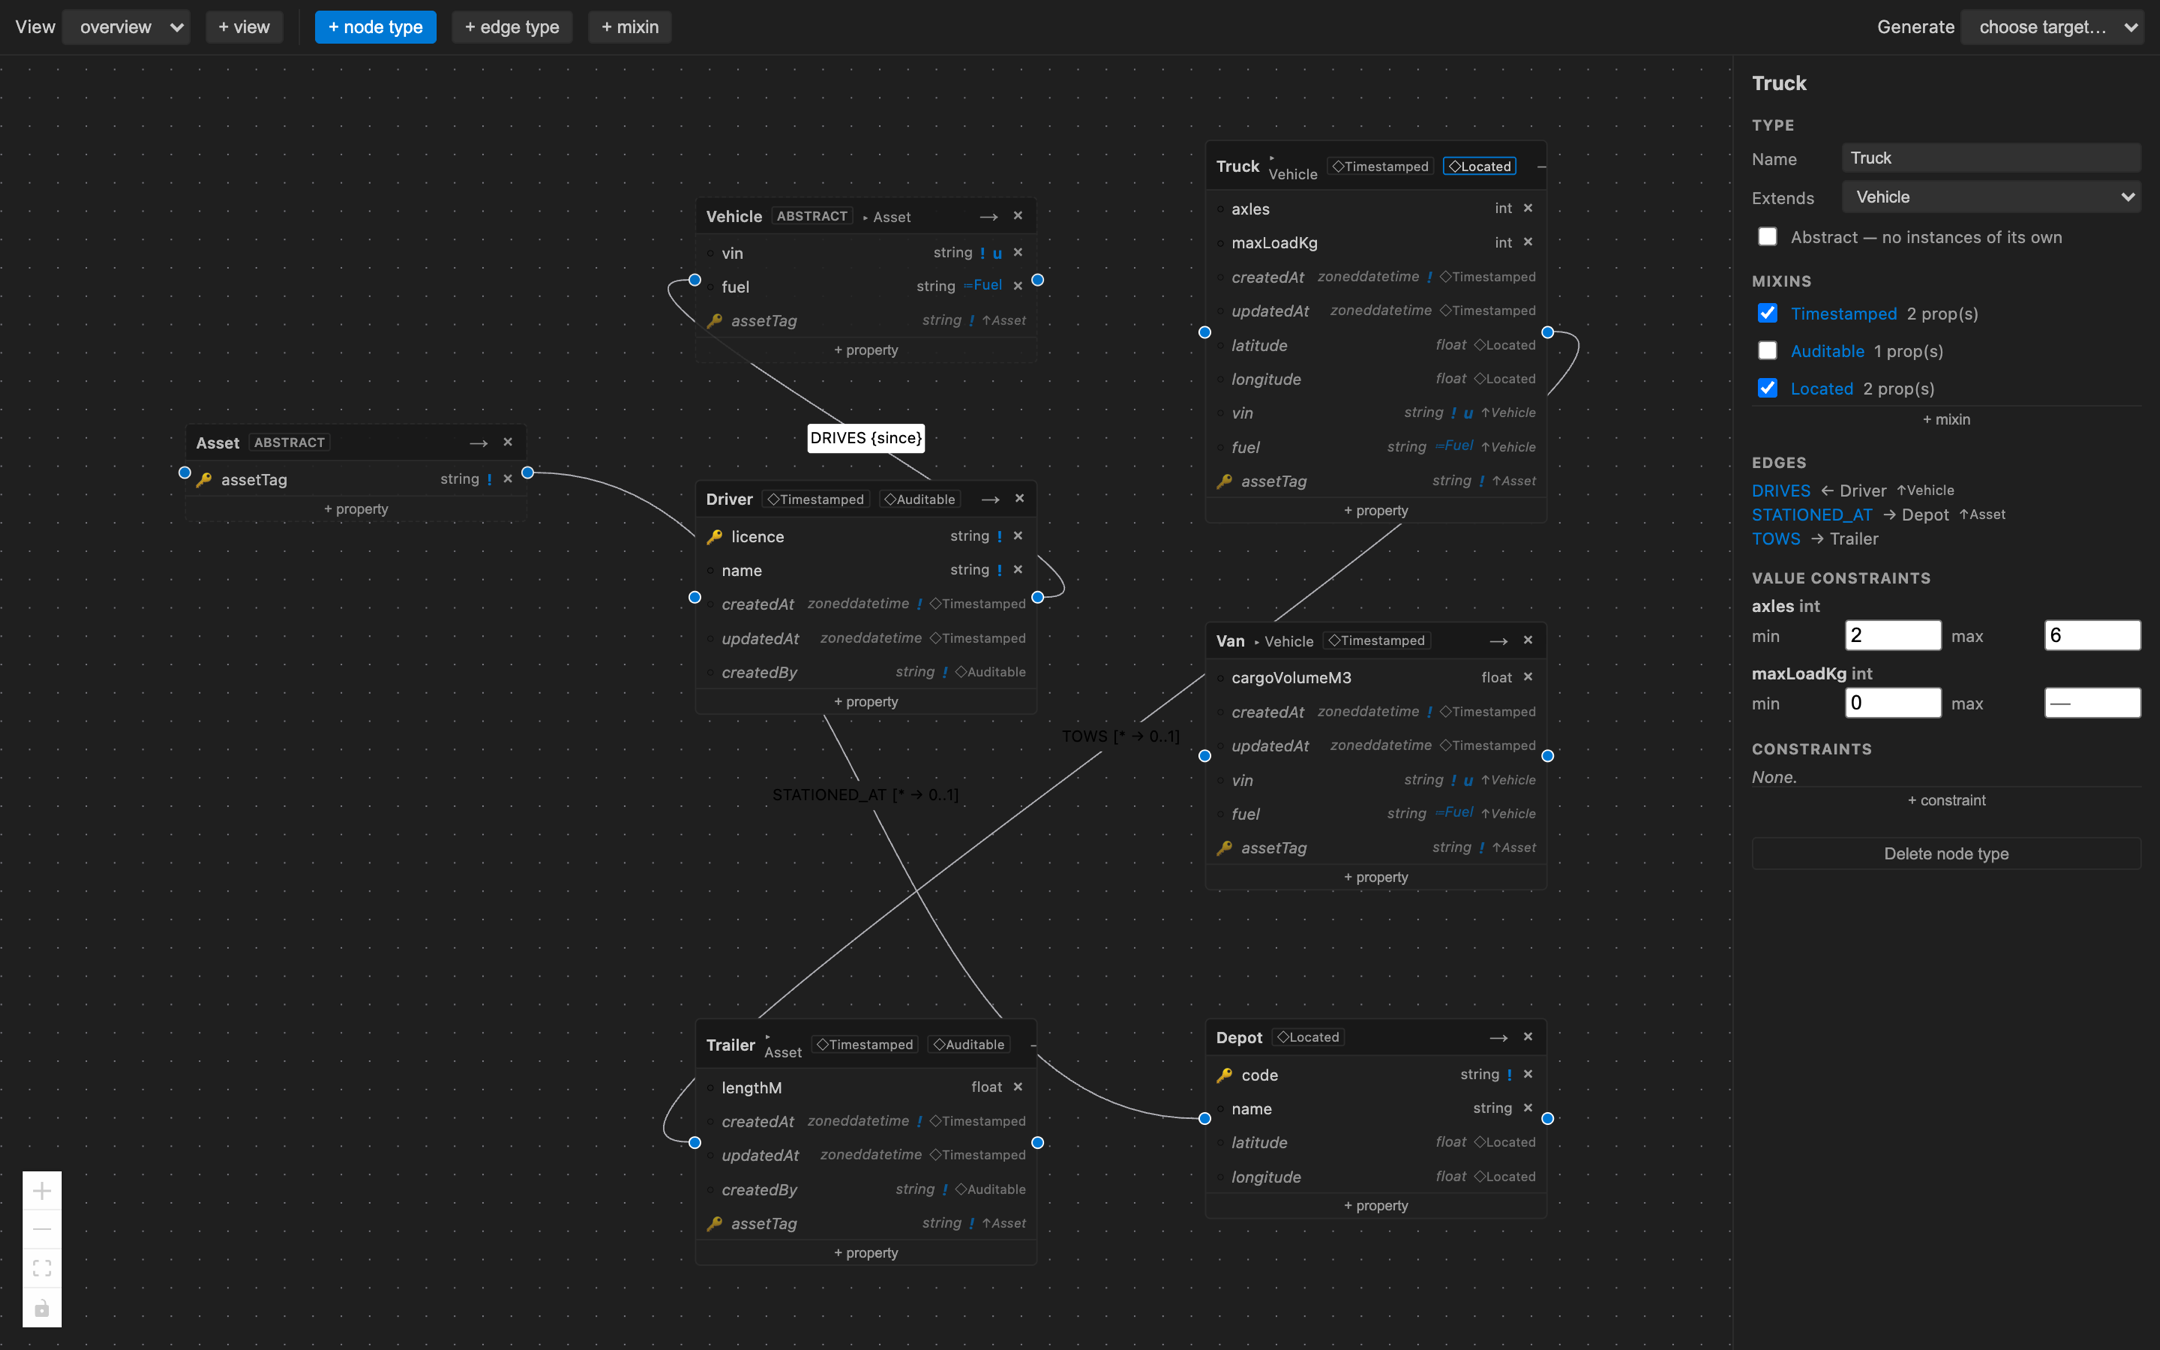Image resolution: width=2160 pixels, height=1350 pixels.
Task: Open the Generate choose target dropdown
Action: point(2052,27)
